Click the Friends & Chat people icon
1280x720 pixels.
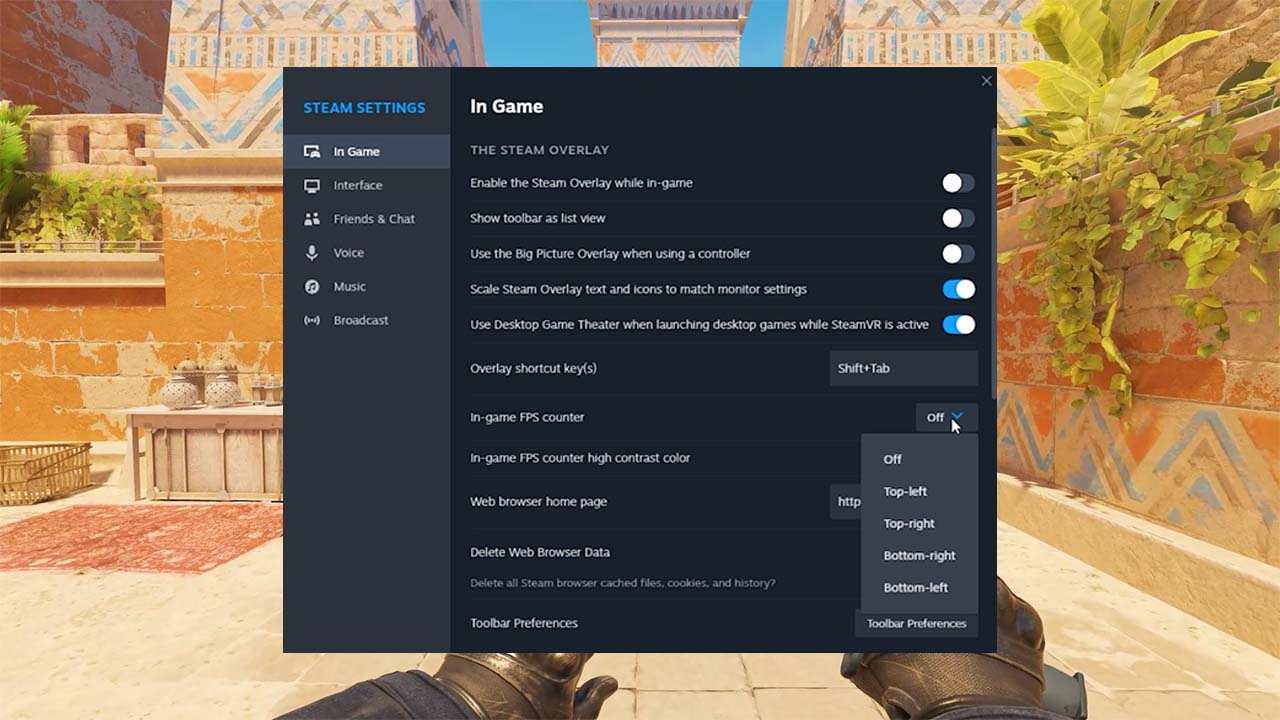tap(312, 219)
